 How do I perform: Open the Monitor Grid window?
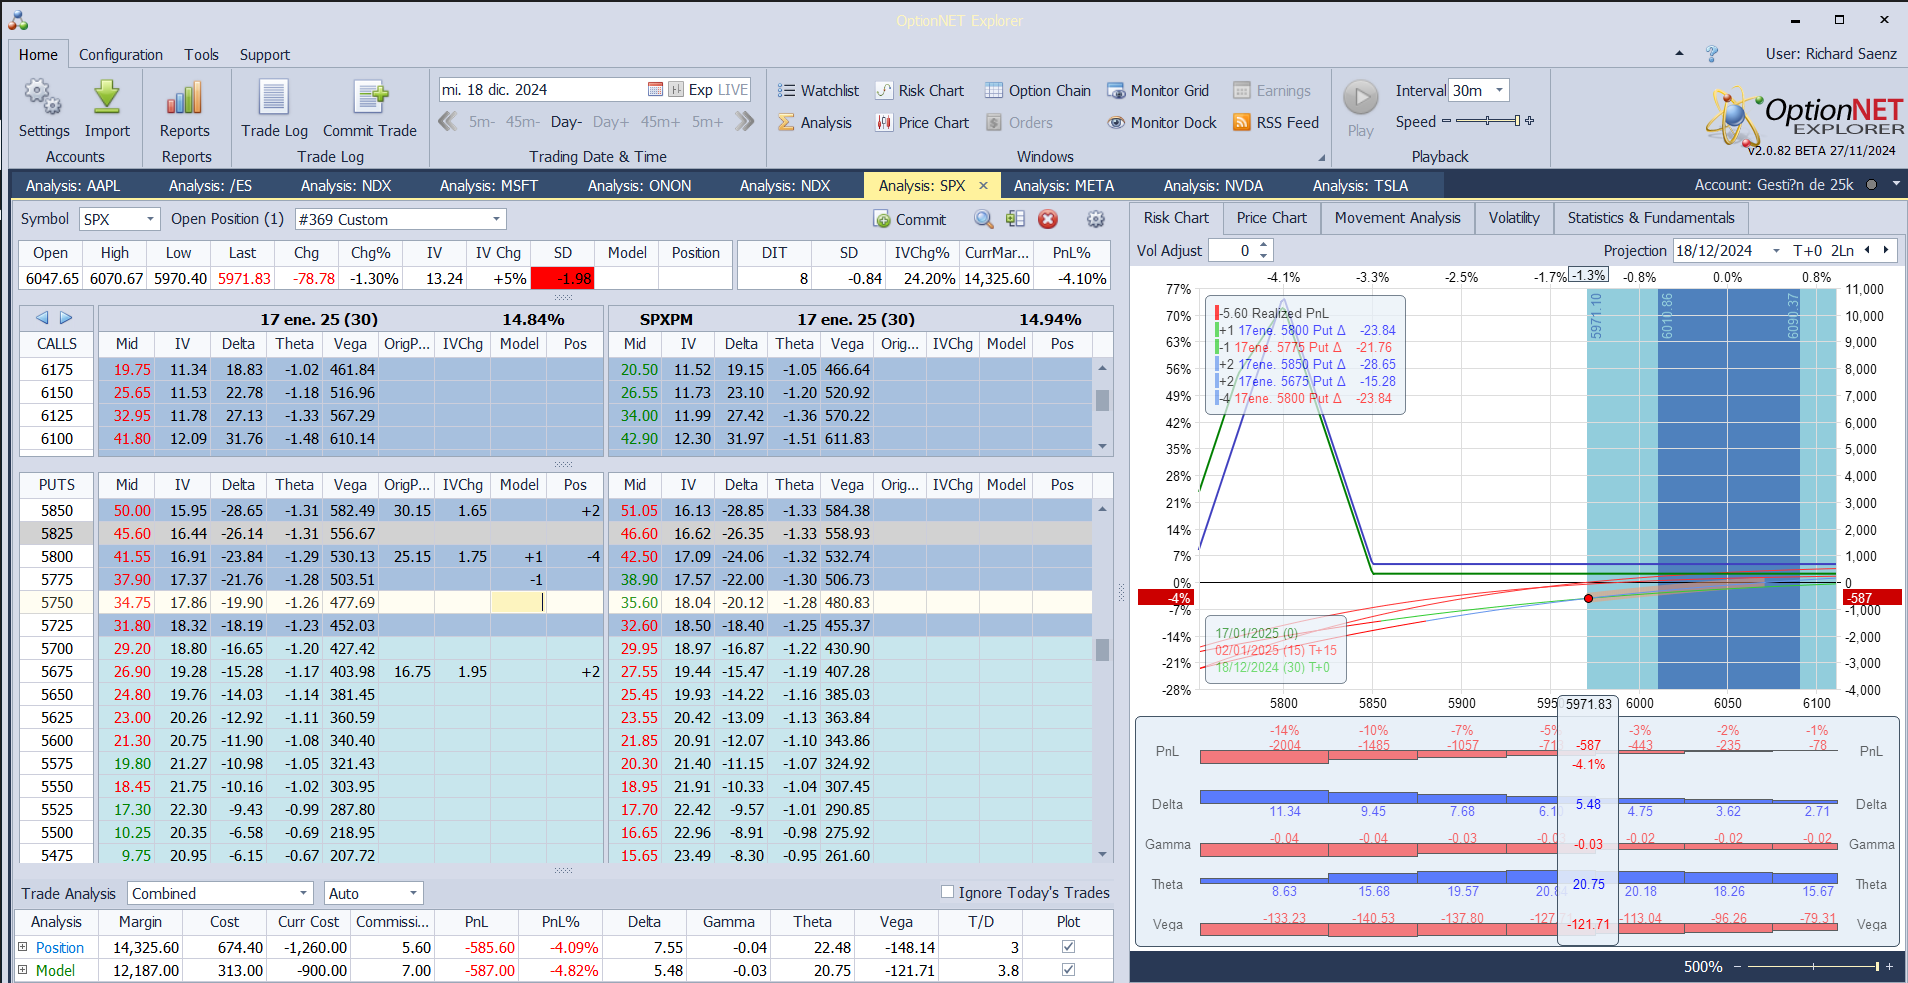pos(1158,91)
